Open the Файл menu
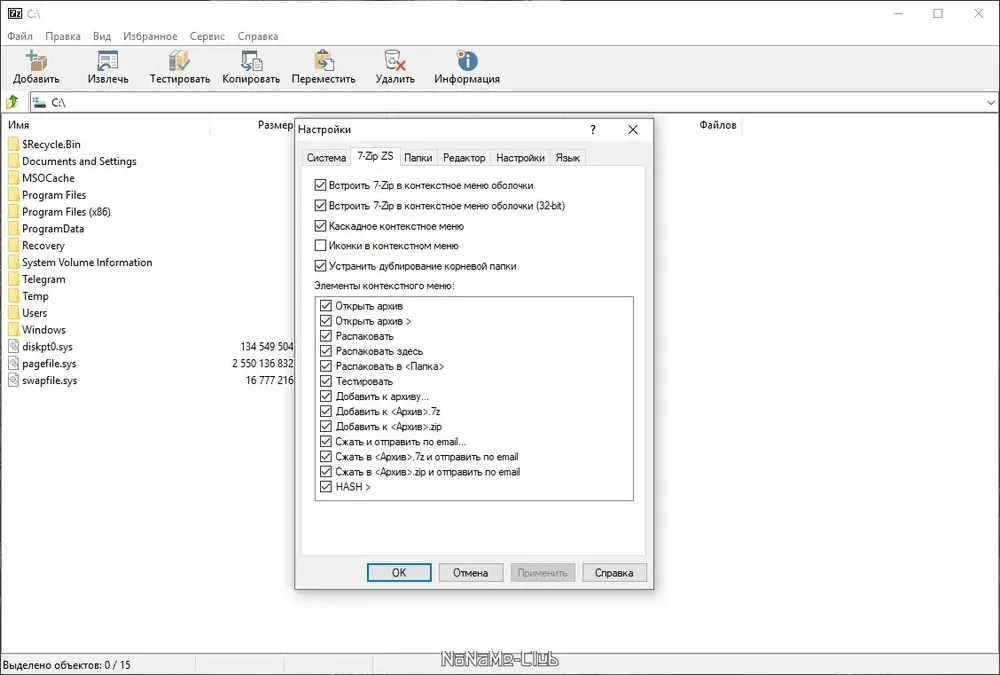This screenshot has width=1000, height=675. pyautogui.click(x=20, y=36)
